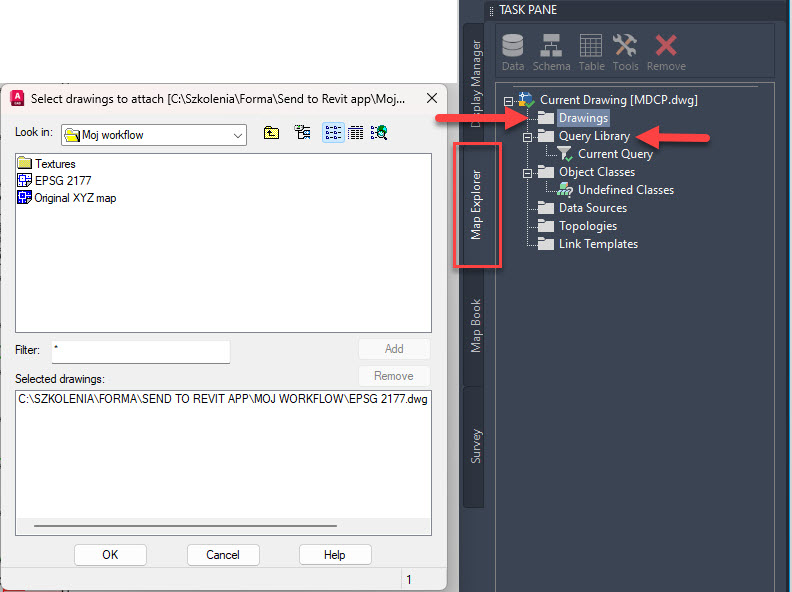792x592 pixels.
Task: Switch to the Map Explorer tab
Action: (x=477, y=205)
